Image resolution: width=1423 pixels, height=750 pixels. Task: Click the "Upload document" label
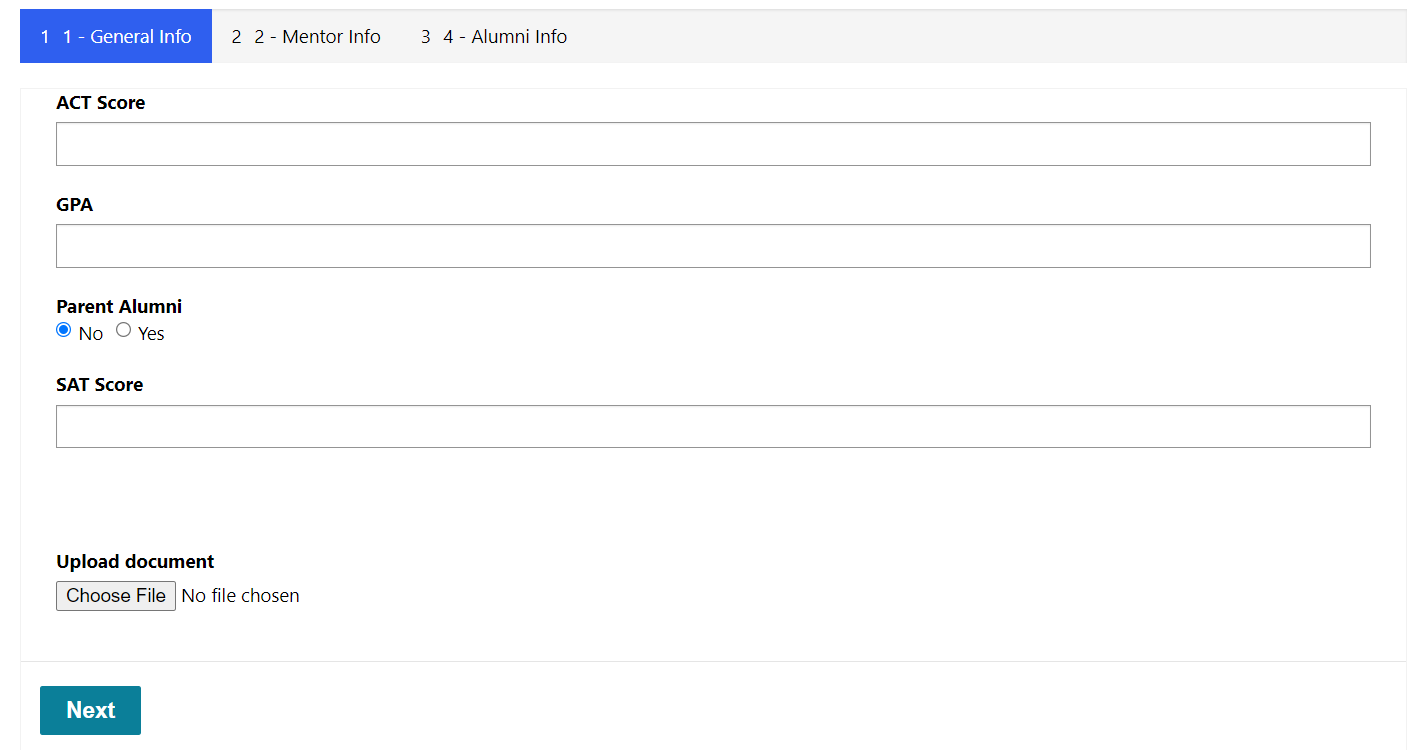(x=135, y=562)
